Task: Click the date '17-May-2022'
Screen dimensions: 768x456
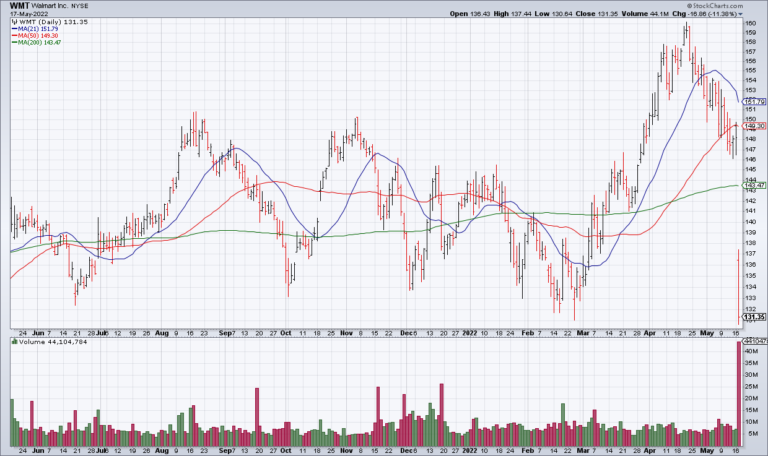Action: point(29,14)
